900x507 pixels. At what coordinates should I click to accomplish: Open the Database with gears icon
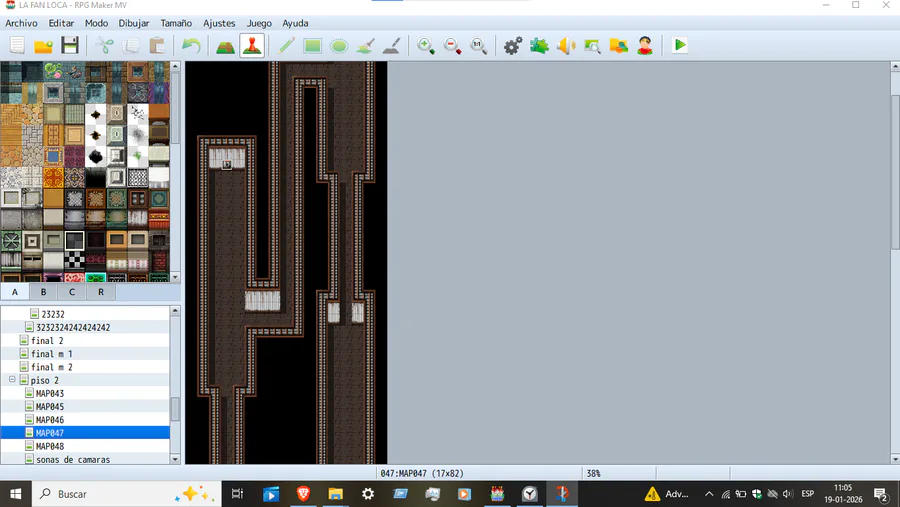513,45
